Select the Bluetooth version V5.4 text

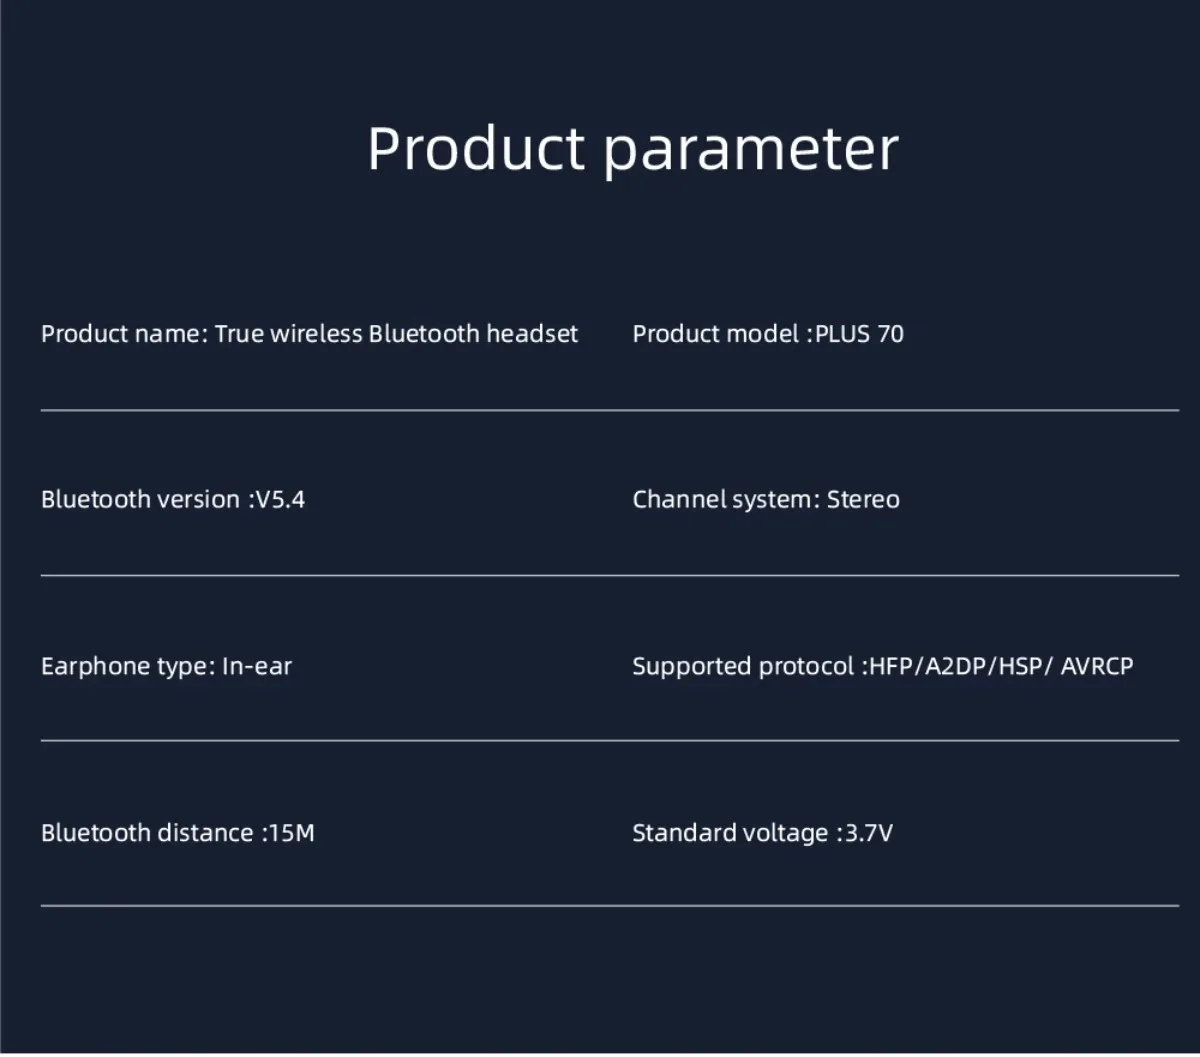(173, 499)
